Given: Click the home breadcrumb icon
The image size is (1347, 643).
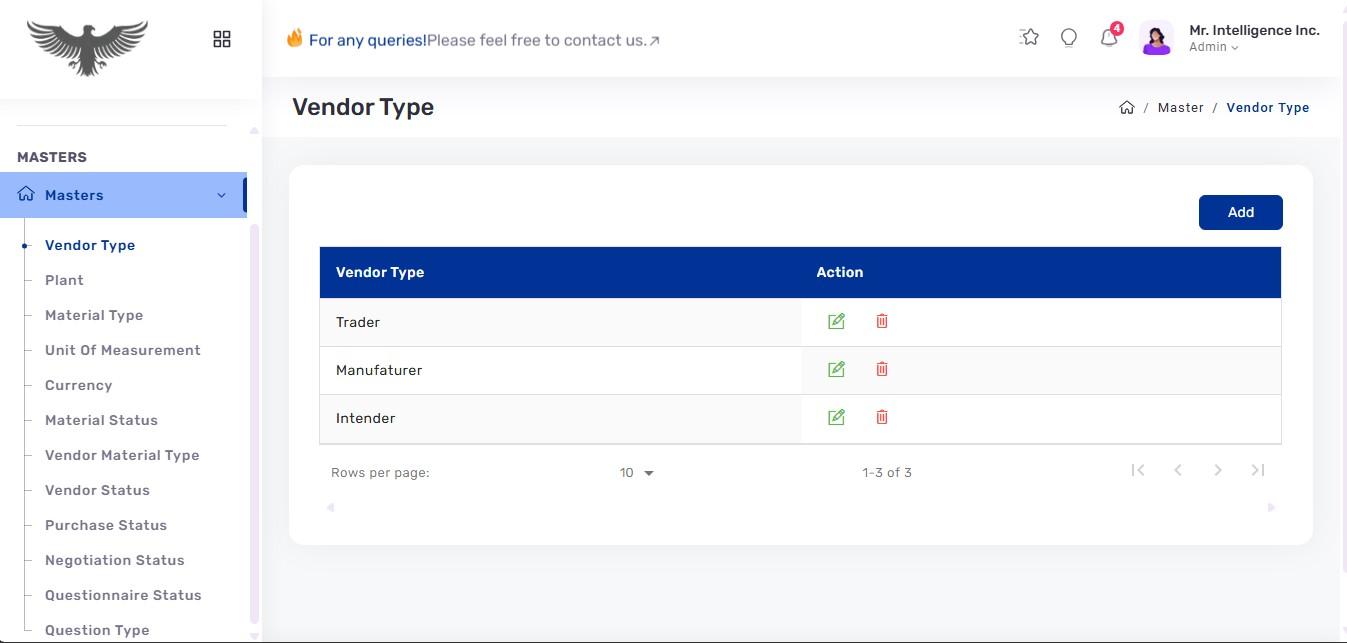Looking at the screenshot, I should pyautogui.click(x=1127, y=108).
